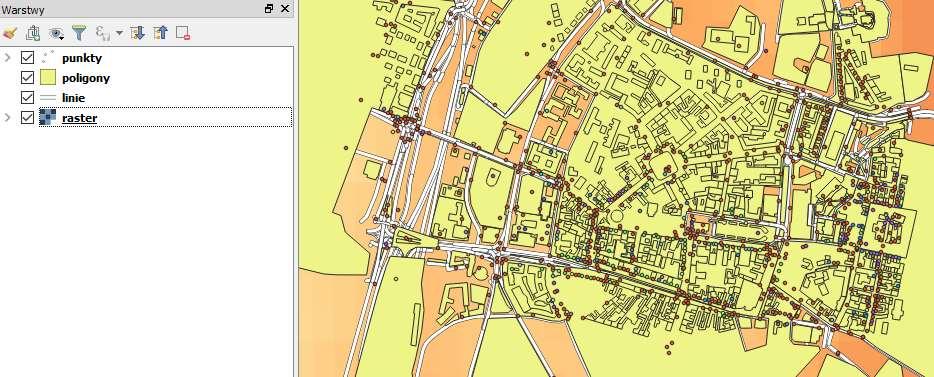Uncheck the punkty layer visibility
Viewport: 934px width, 377px height.
[x=27, y=58]
